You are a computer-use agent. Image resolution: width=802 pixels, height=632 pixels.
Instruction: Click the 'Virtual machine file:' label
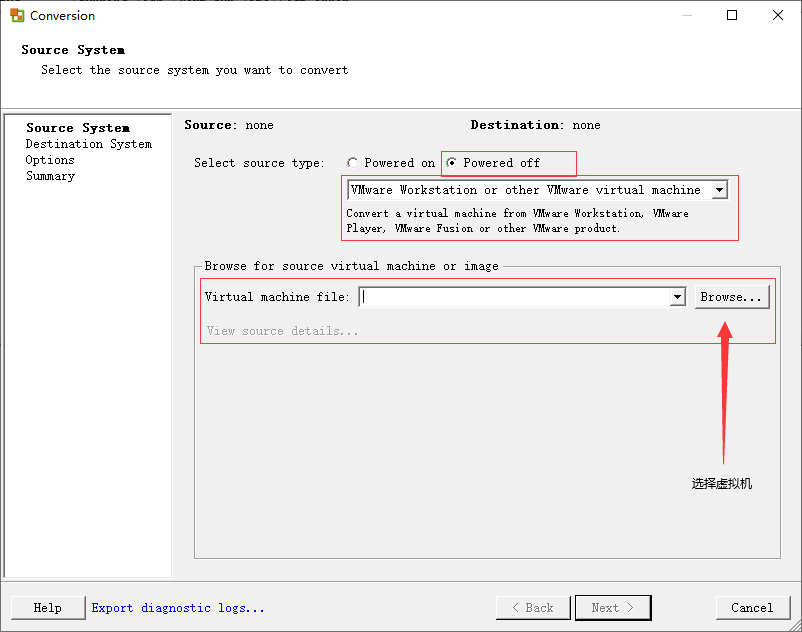(277, 297)
